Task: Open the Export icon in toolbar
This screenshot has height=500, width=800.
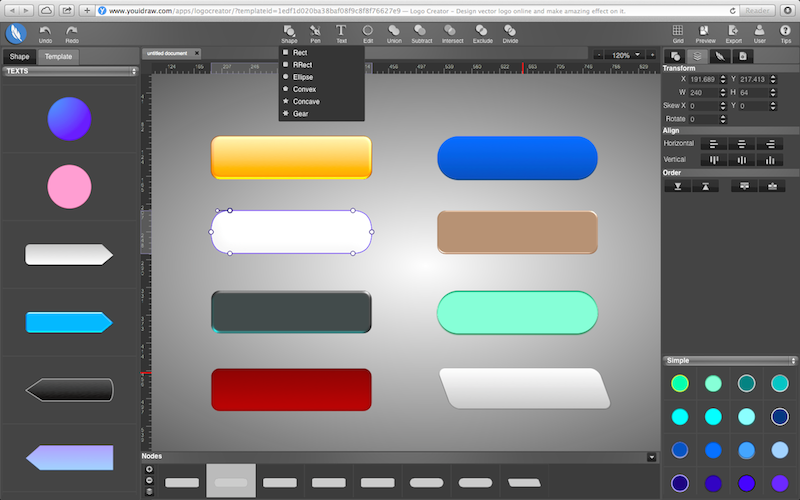Action: click(x=733, y=33)
